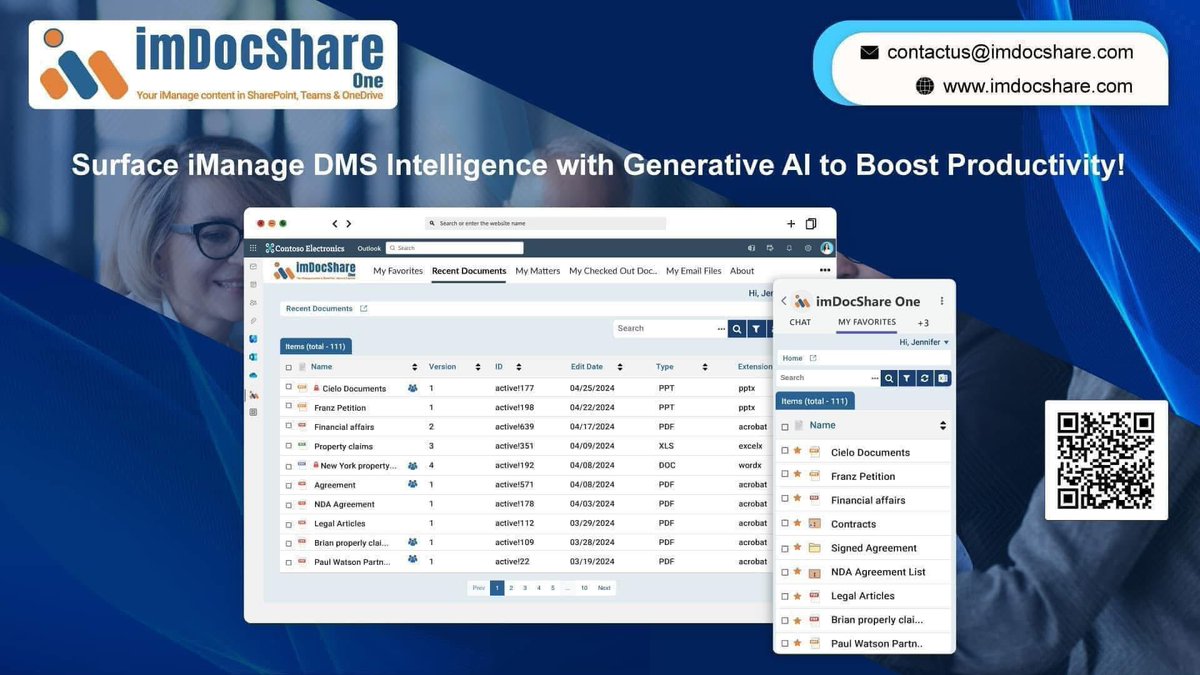Go to Next page in pagination

[x=604, y=588]
